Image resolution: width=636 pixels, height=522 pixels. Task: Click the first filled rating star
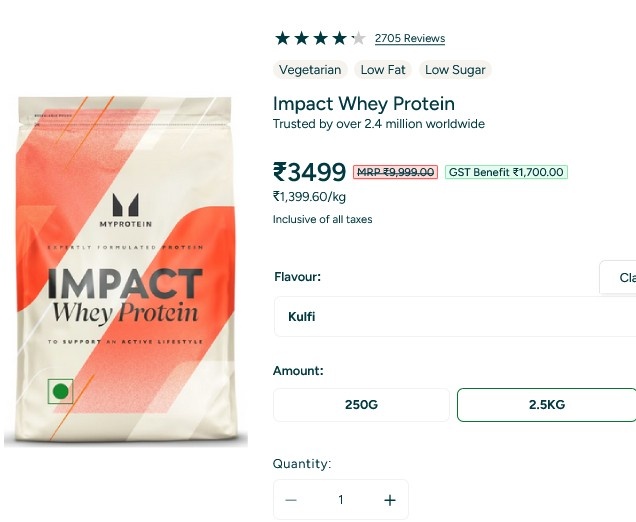[x=282, y=39]
